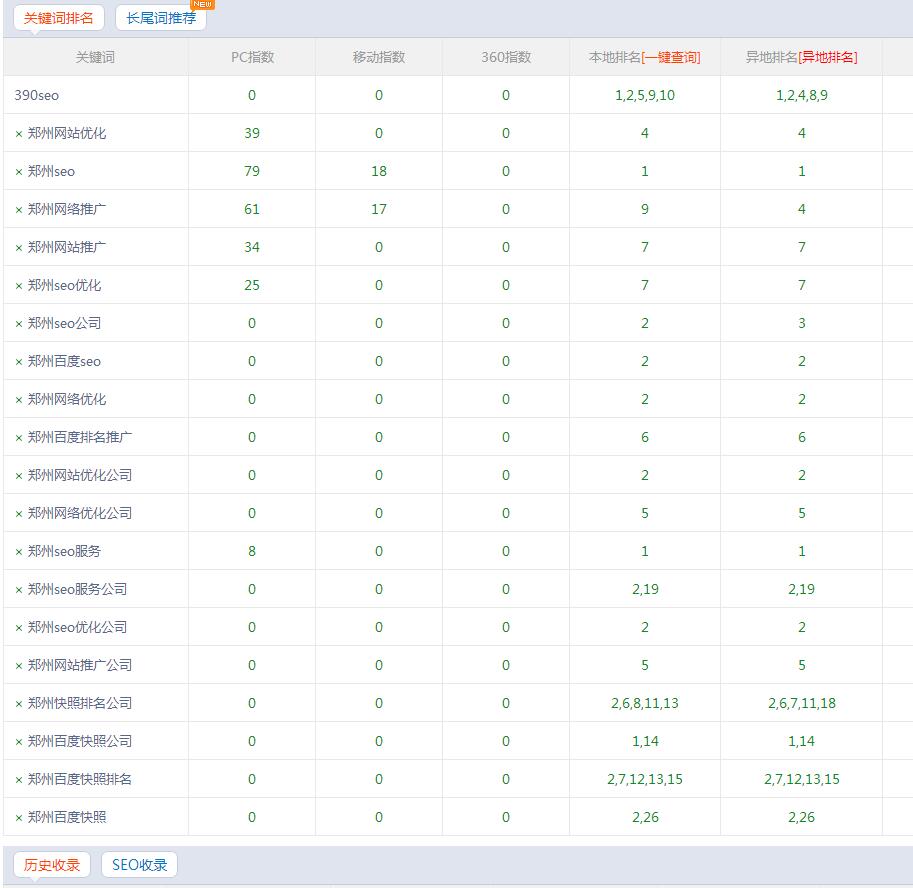The image size is (913, 888).
Task: Delete the 郑州seo服务 keyword with ×
Action: pos(19,552)
